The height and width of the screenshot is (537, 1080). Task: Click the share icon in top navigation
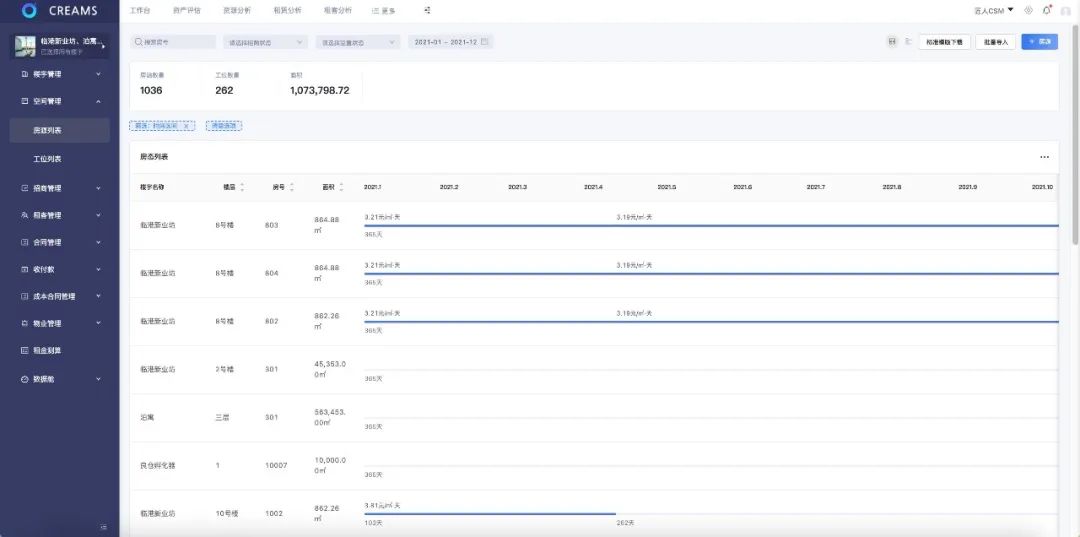[427, 10]
